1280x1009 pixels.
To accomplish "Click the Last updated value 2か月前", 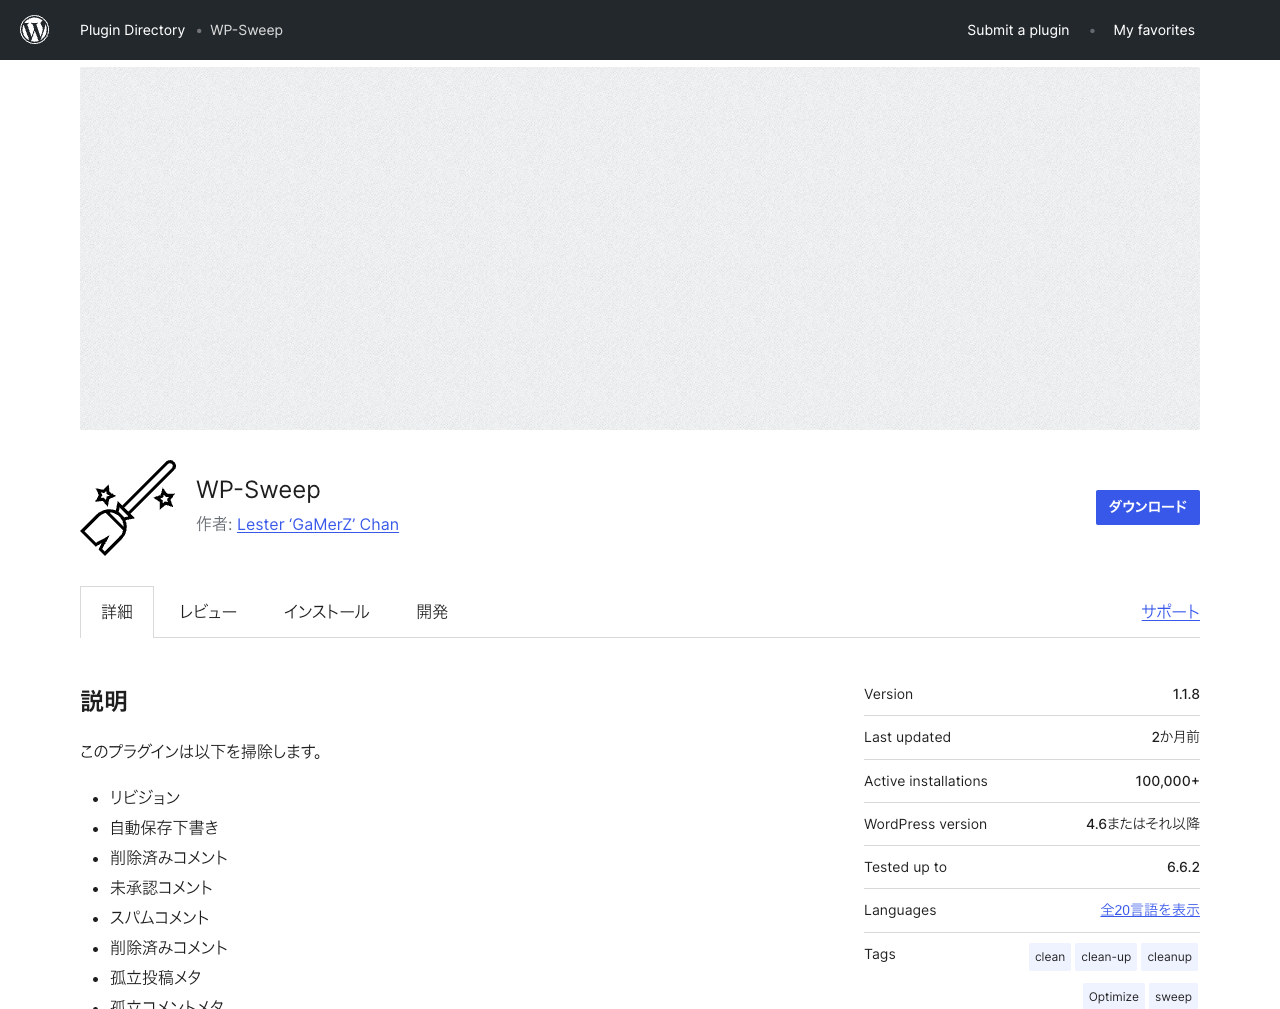I will pyautogui.click(x=1175, y=737).
